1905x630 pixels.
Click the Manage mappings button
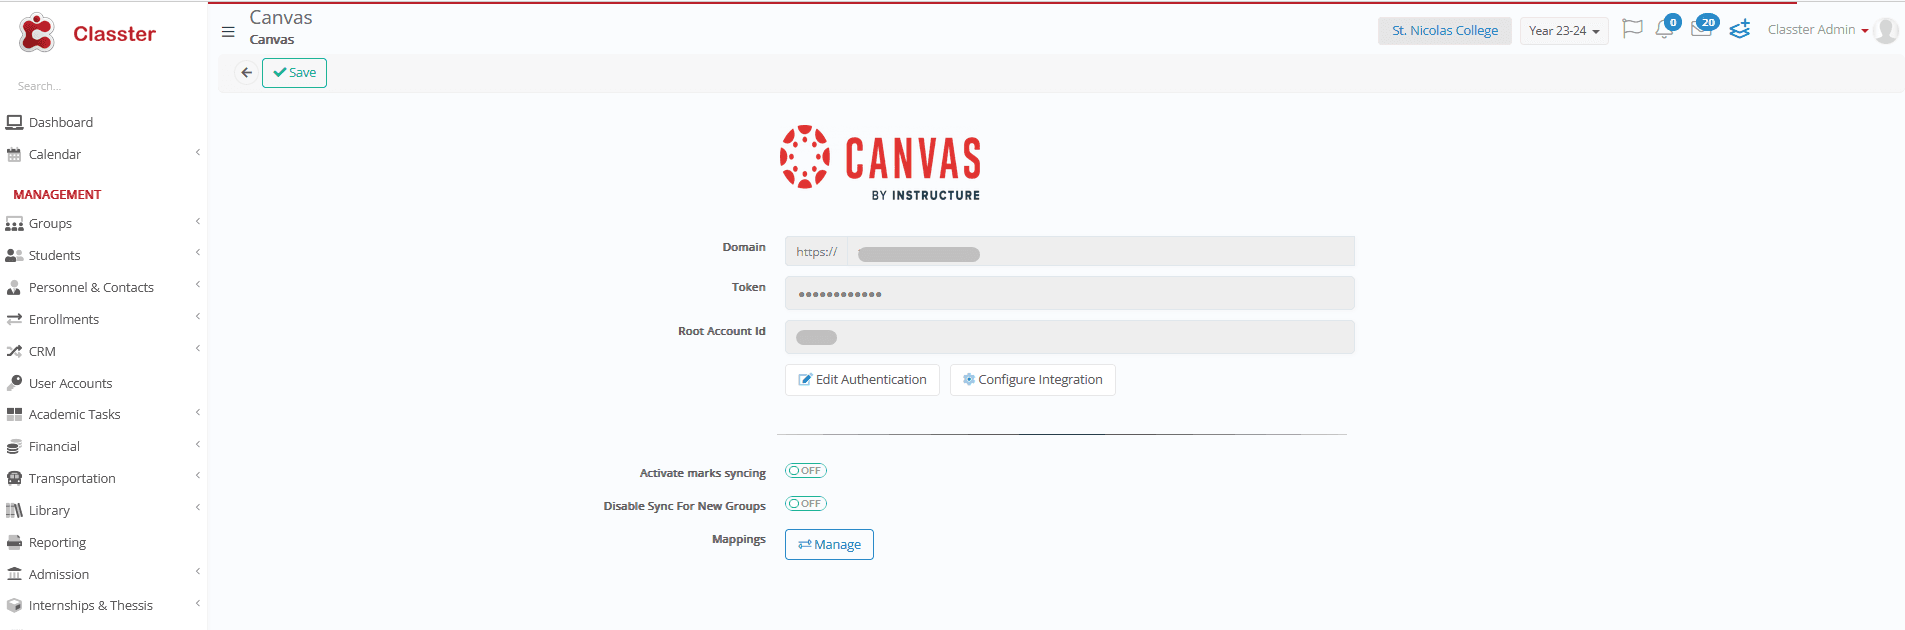pyautogui.click(x=829, y=545)
